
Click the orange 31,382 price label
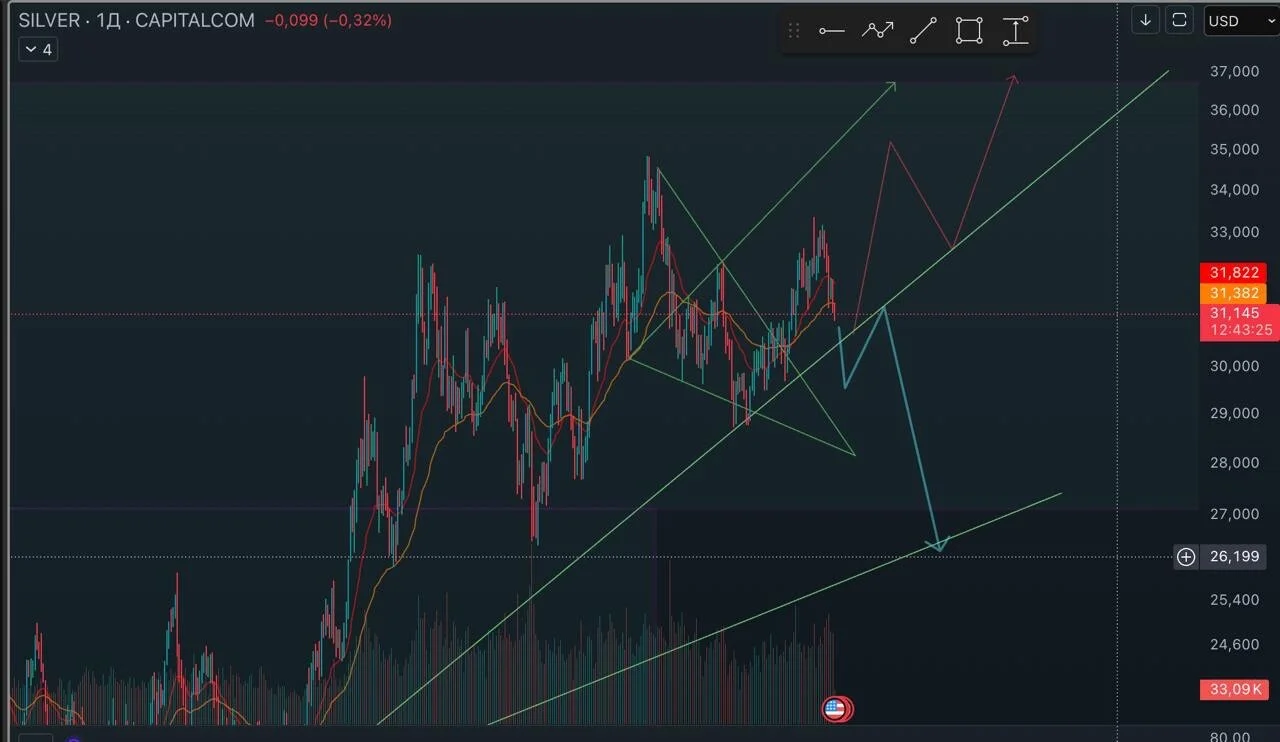coord(1233,293)
